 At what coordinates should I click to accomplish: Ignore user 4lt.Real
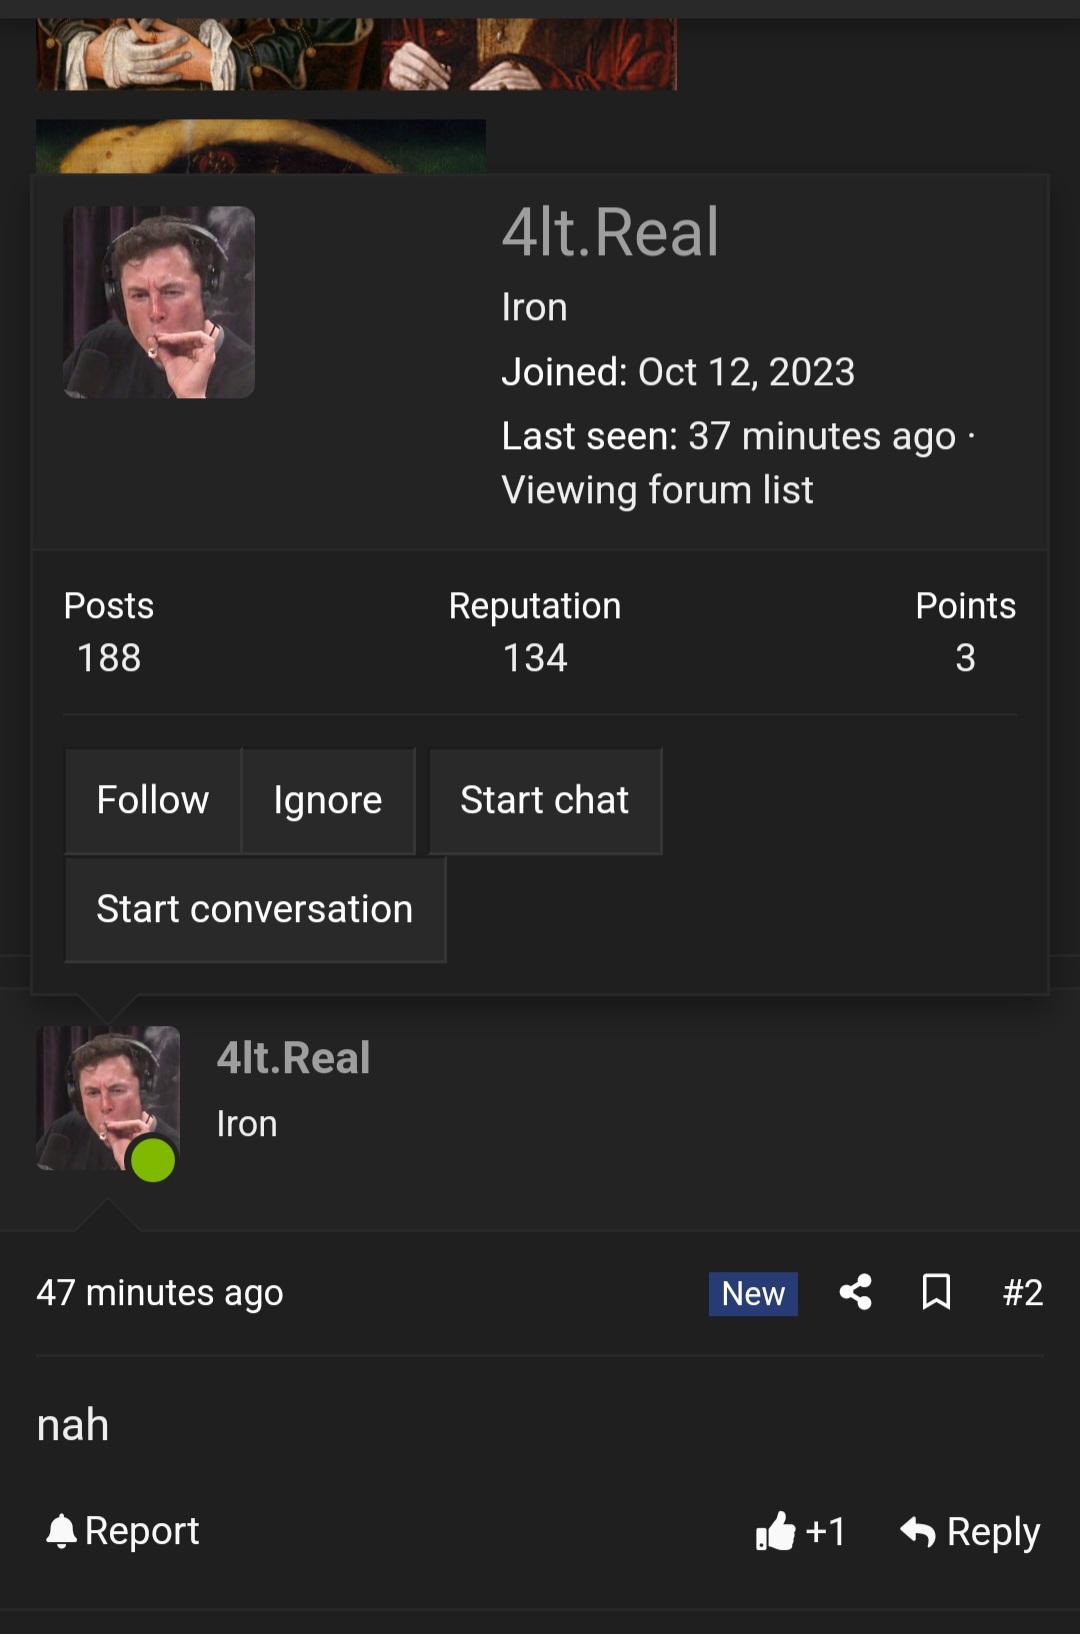(328, 800)
